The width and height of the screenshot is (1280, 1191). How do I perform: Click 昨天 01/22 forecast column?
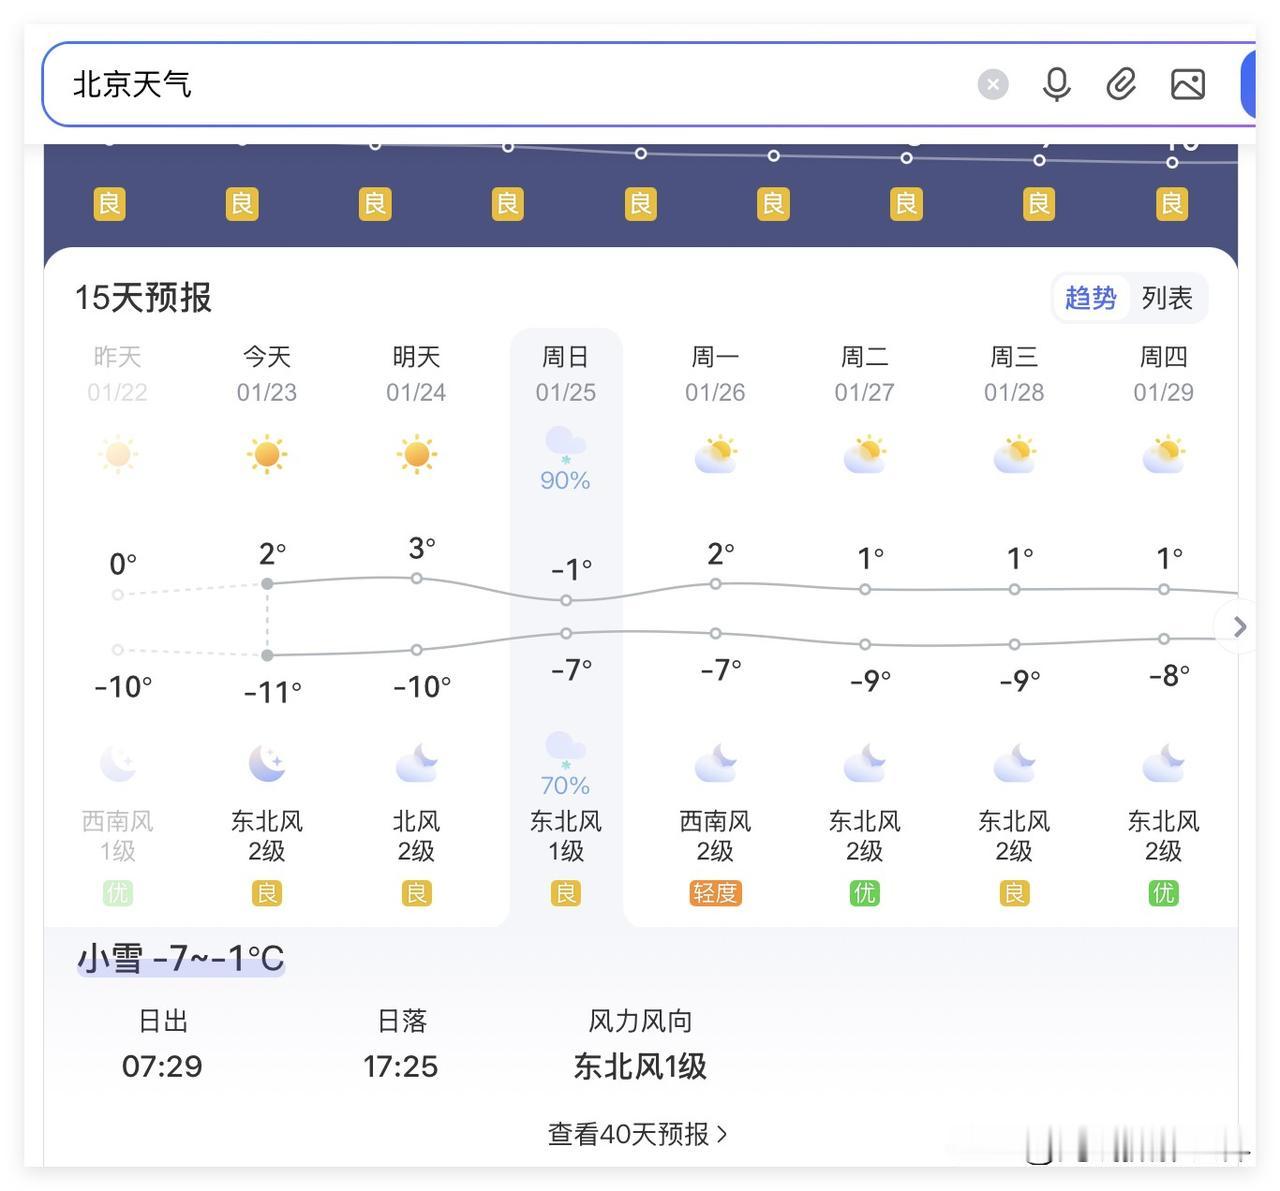[117, 373]
